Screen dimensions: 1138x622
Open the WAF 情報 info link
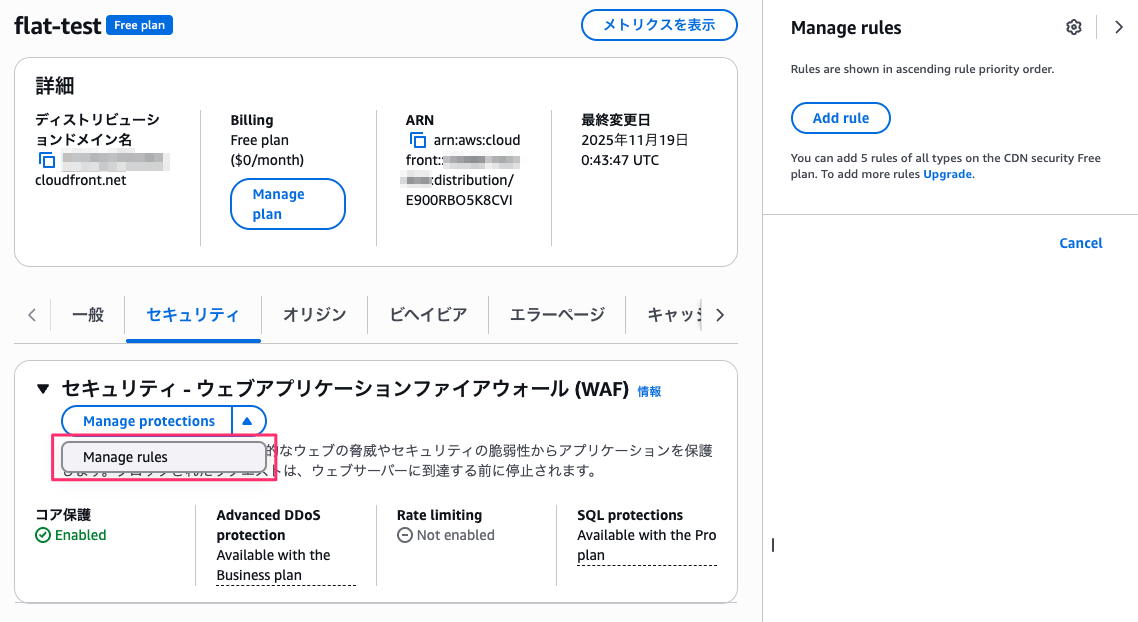coord(649,392)
